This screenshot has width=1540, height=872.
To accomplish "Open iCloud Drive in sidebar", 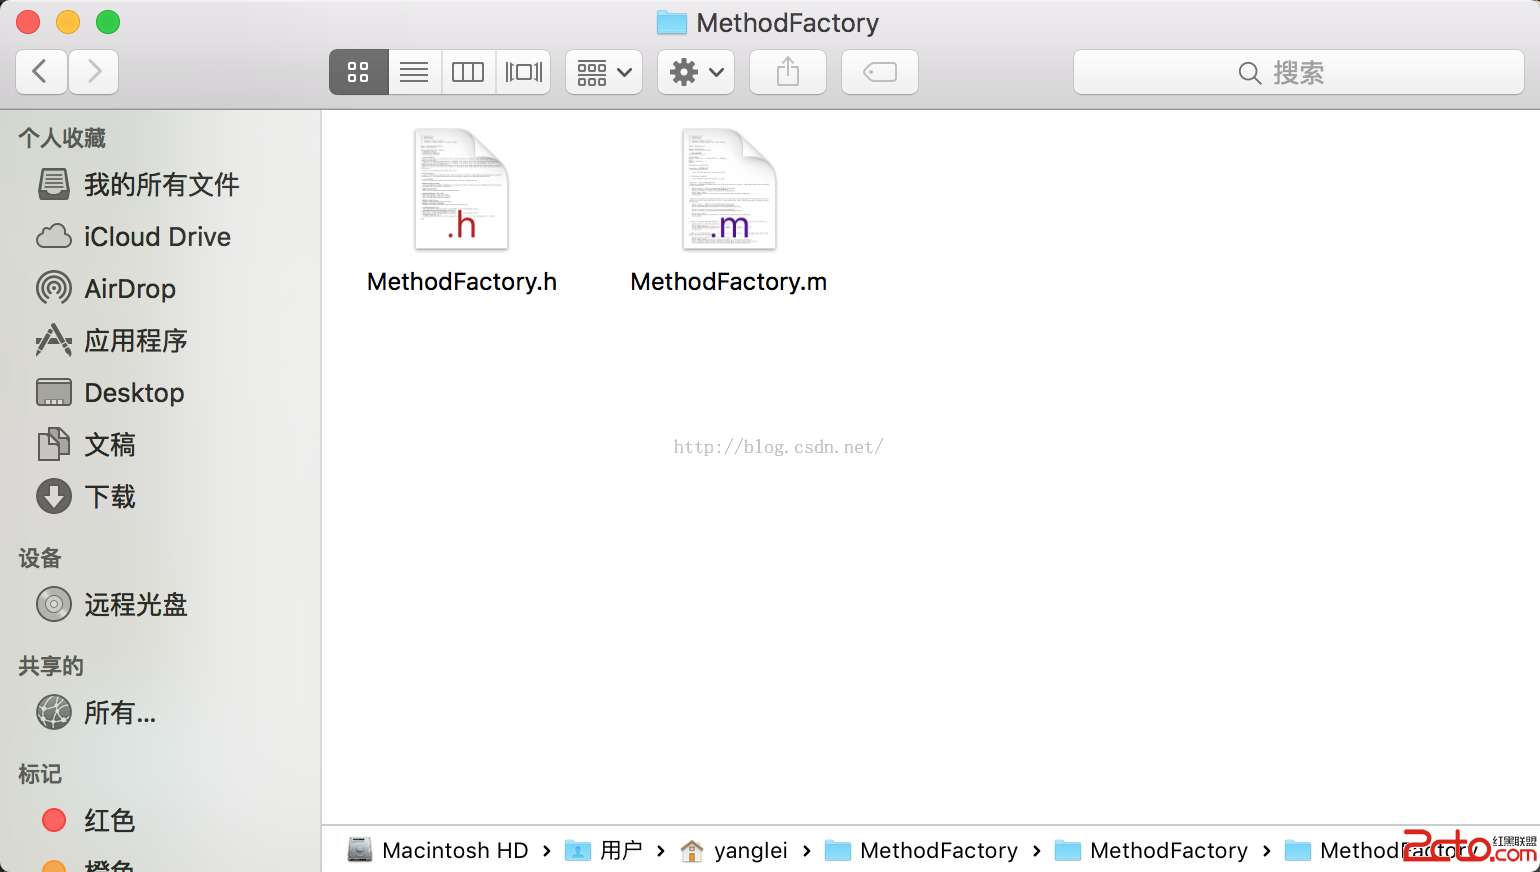I will tap(156, 237).
